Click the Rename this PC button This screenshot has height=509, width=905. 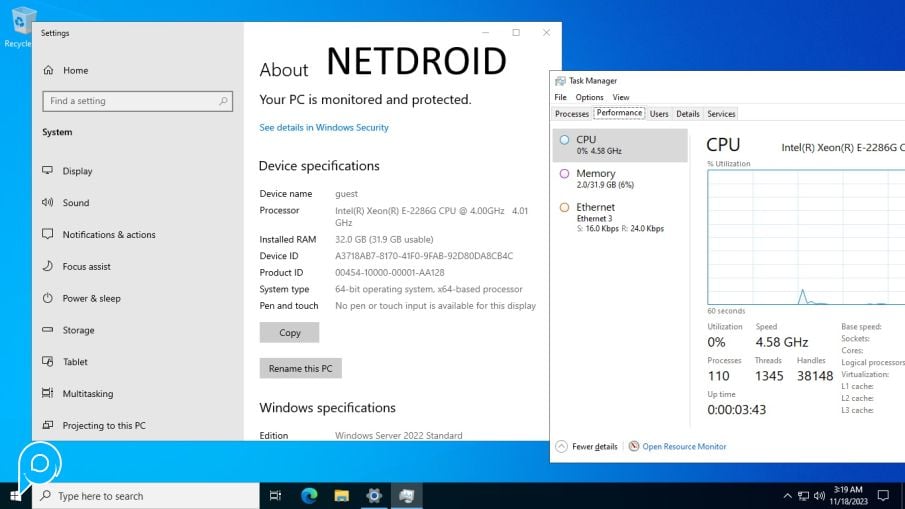pos(300,369)
